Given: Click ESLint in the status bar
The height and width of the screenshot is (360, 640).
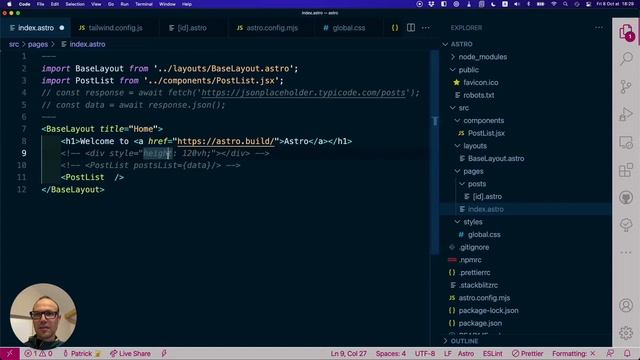Looking at the screenshot, I should (x=493, y=353).
